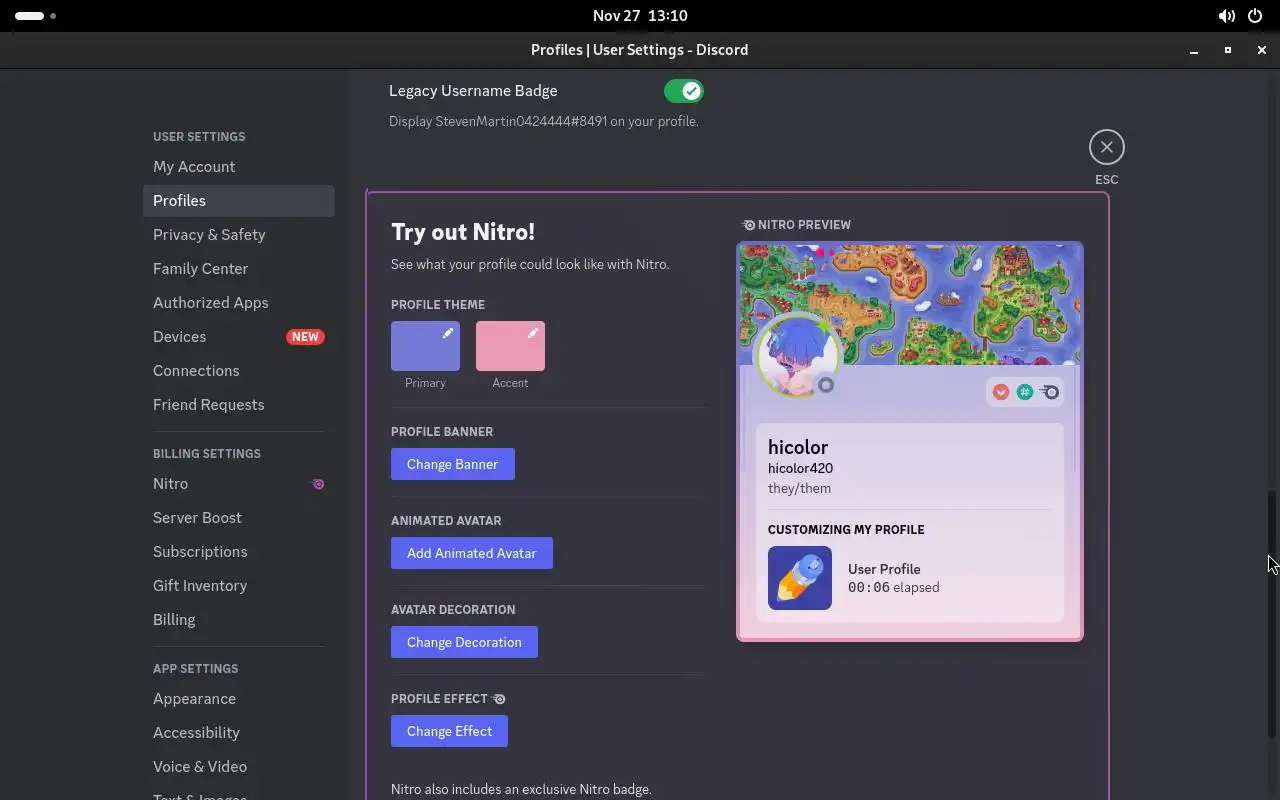
Task: Open Friend Requests settings
Action: [x=239, y=405]
